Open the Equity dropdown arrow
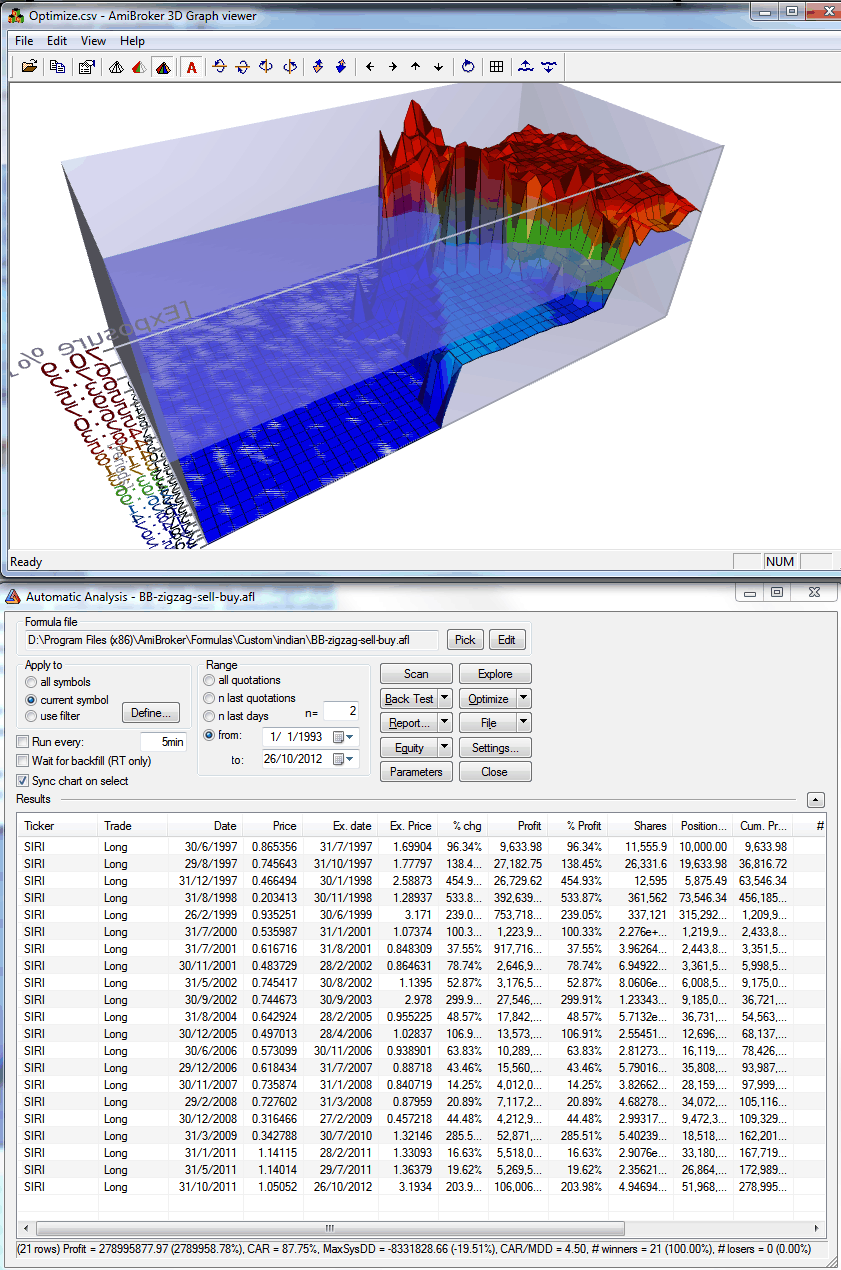Viewport: 841px width, 1270px height. pos(446,747)
